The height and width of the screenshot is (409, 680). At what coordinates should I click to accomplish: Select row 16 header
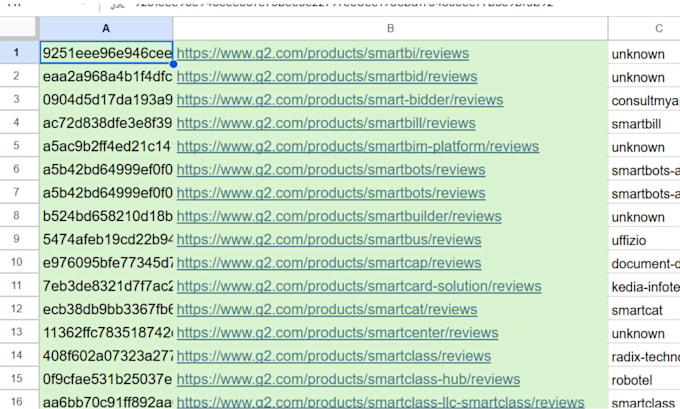click(19, 400)
